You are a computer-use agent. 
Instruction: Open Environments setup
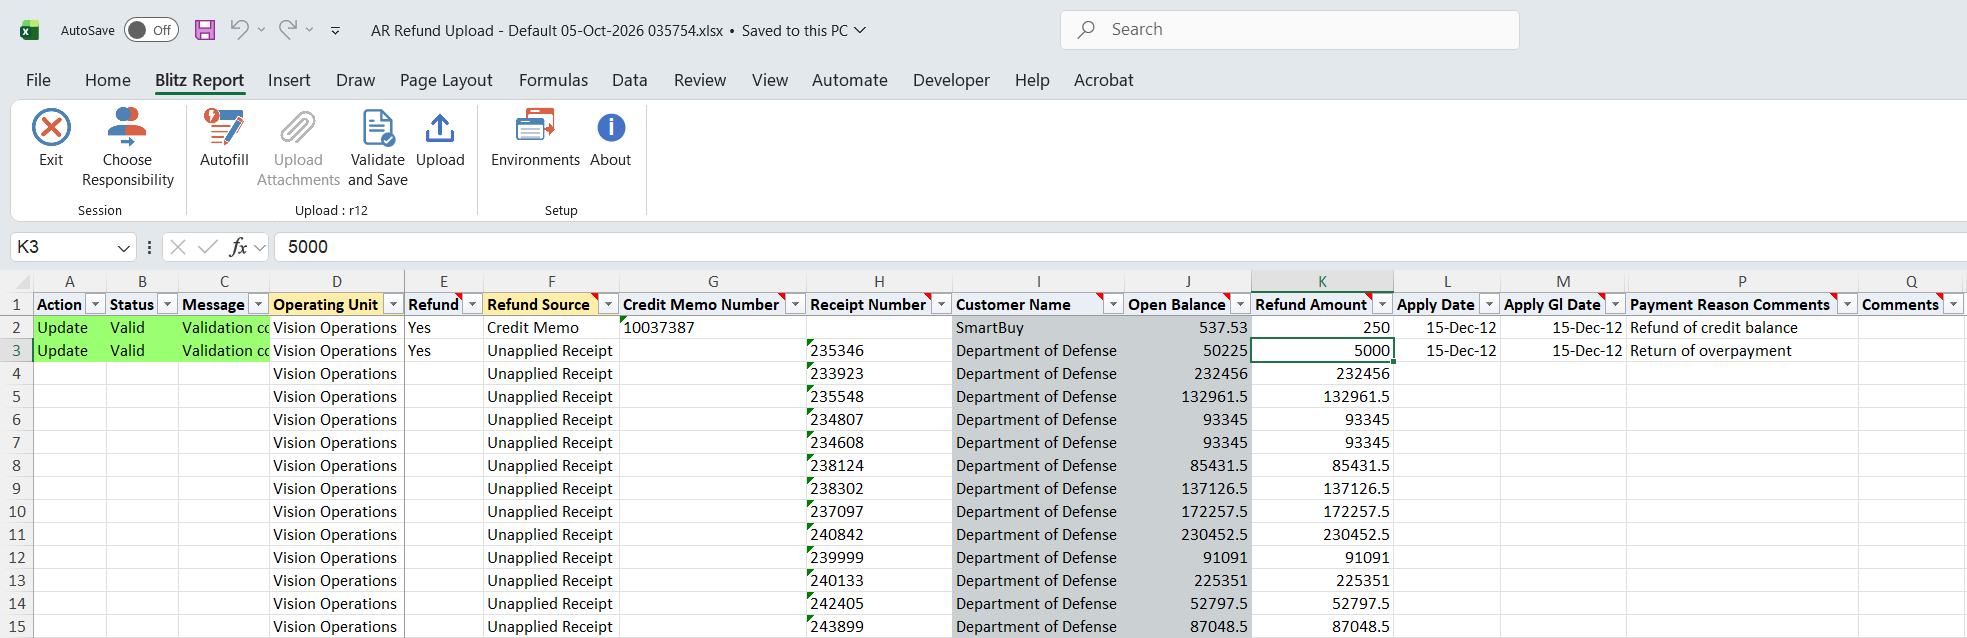coord(535,138)
